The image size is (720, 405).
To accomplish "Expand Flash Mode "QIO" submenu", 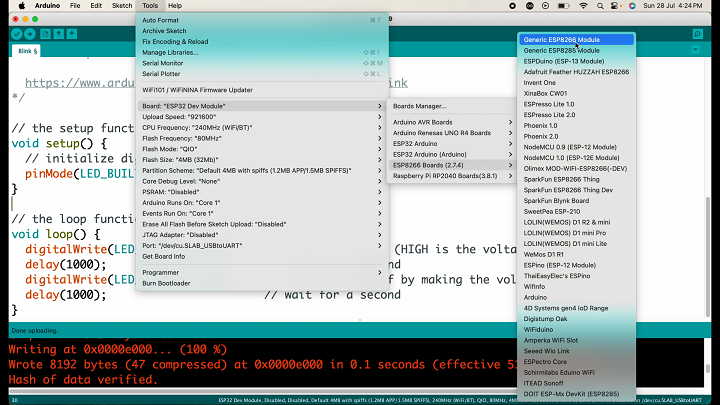I will click(262, 149).
